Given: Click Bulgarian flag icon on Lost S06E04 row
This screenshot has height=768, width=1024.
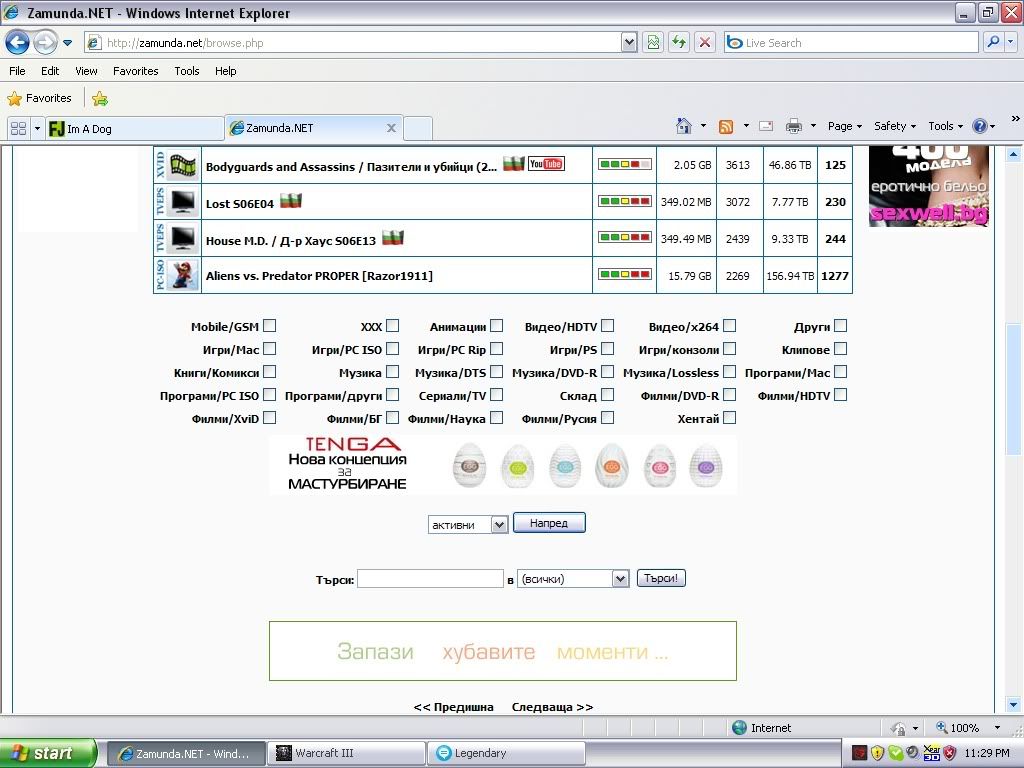Looking at the screenshot, I should [291, 201].
